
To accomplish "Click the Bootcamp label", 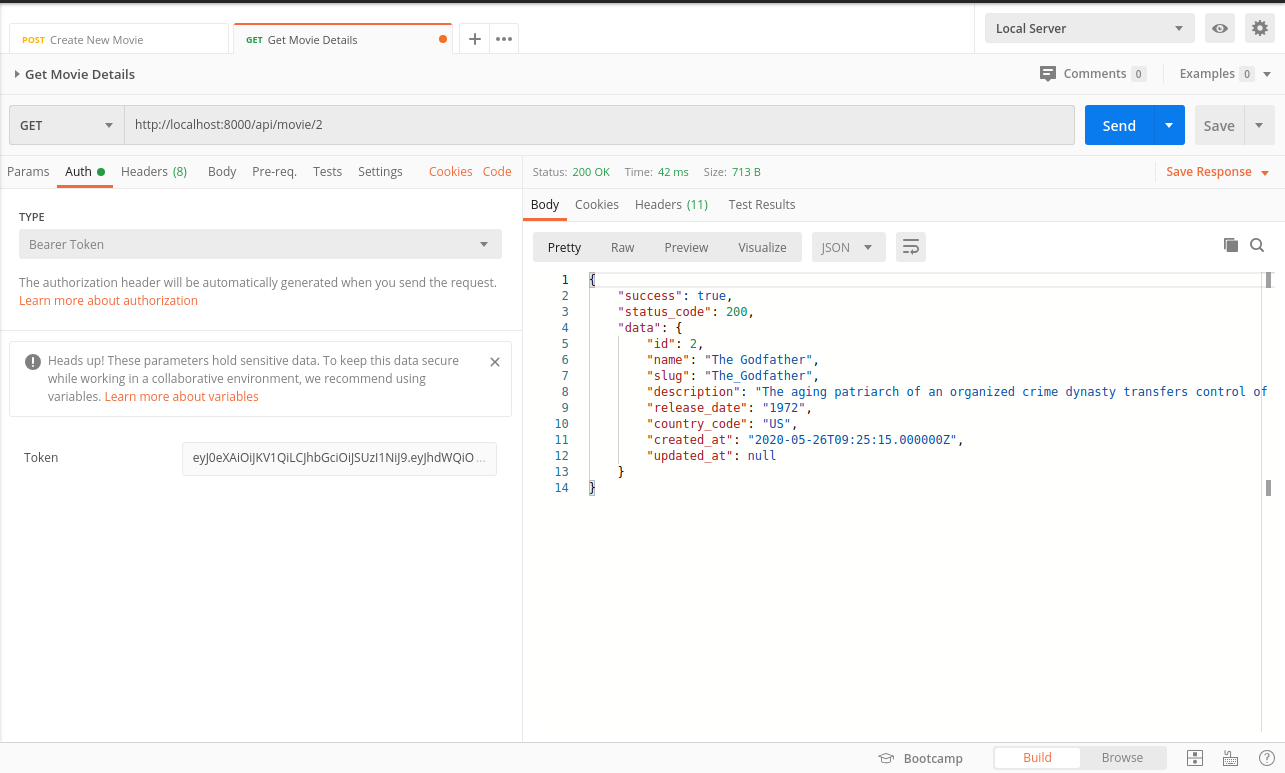I will tap(933, 758).
